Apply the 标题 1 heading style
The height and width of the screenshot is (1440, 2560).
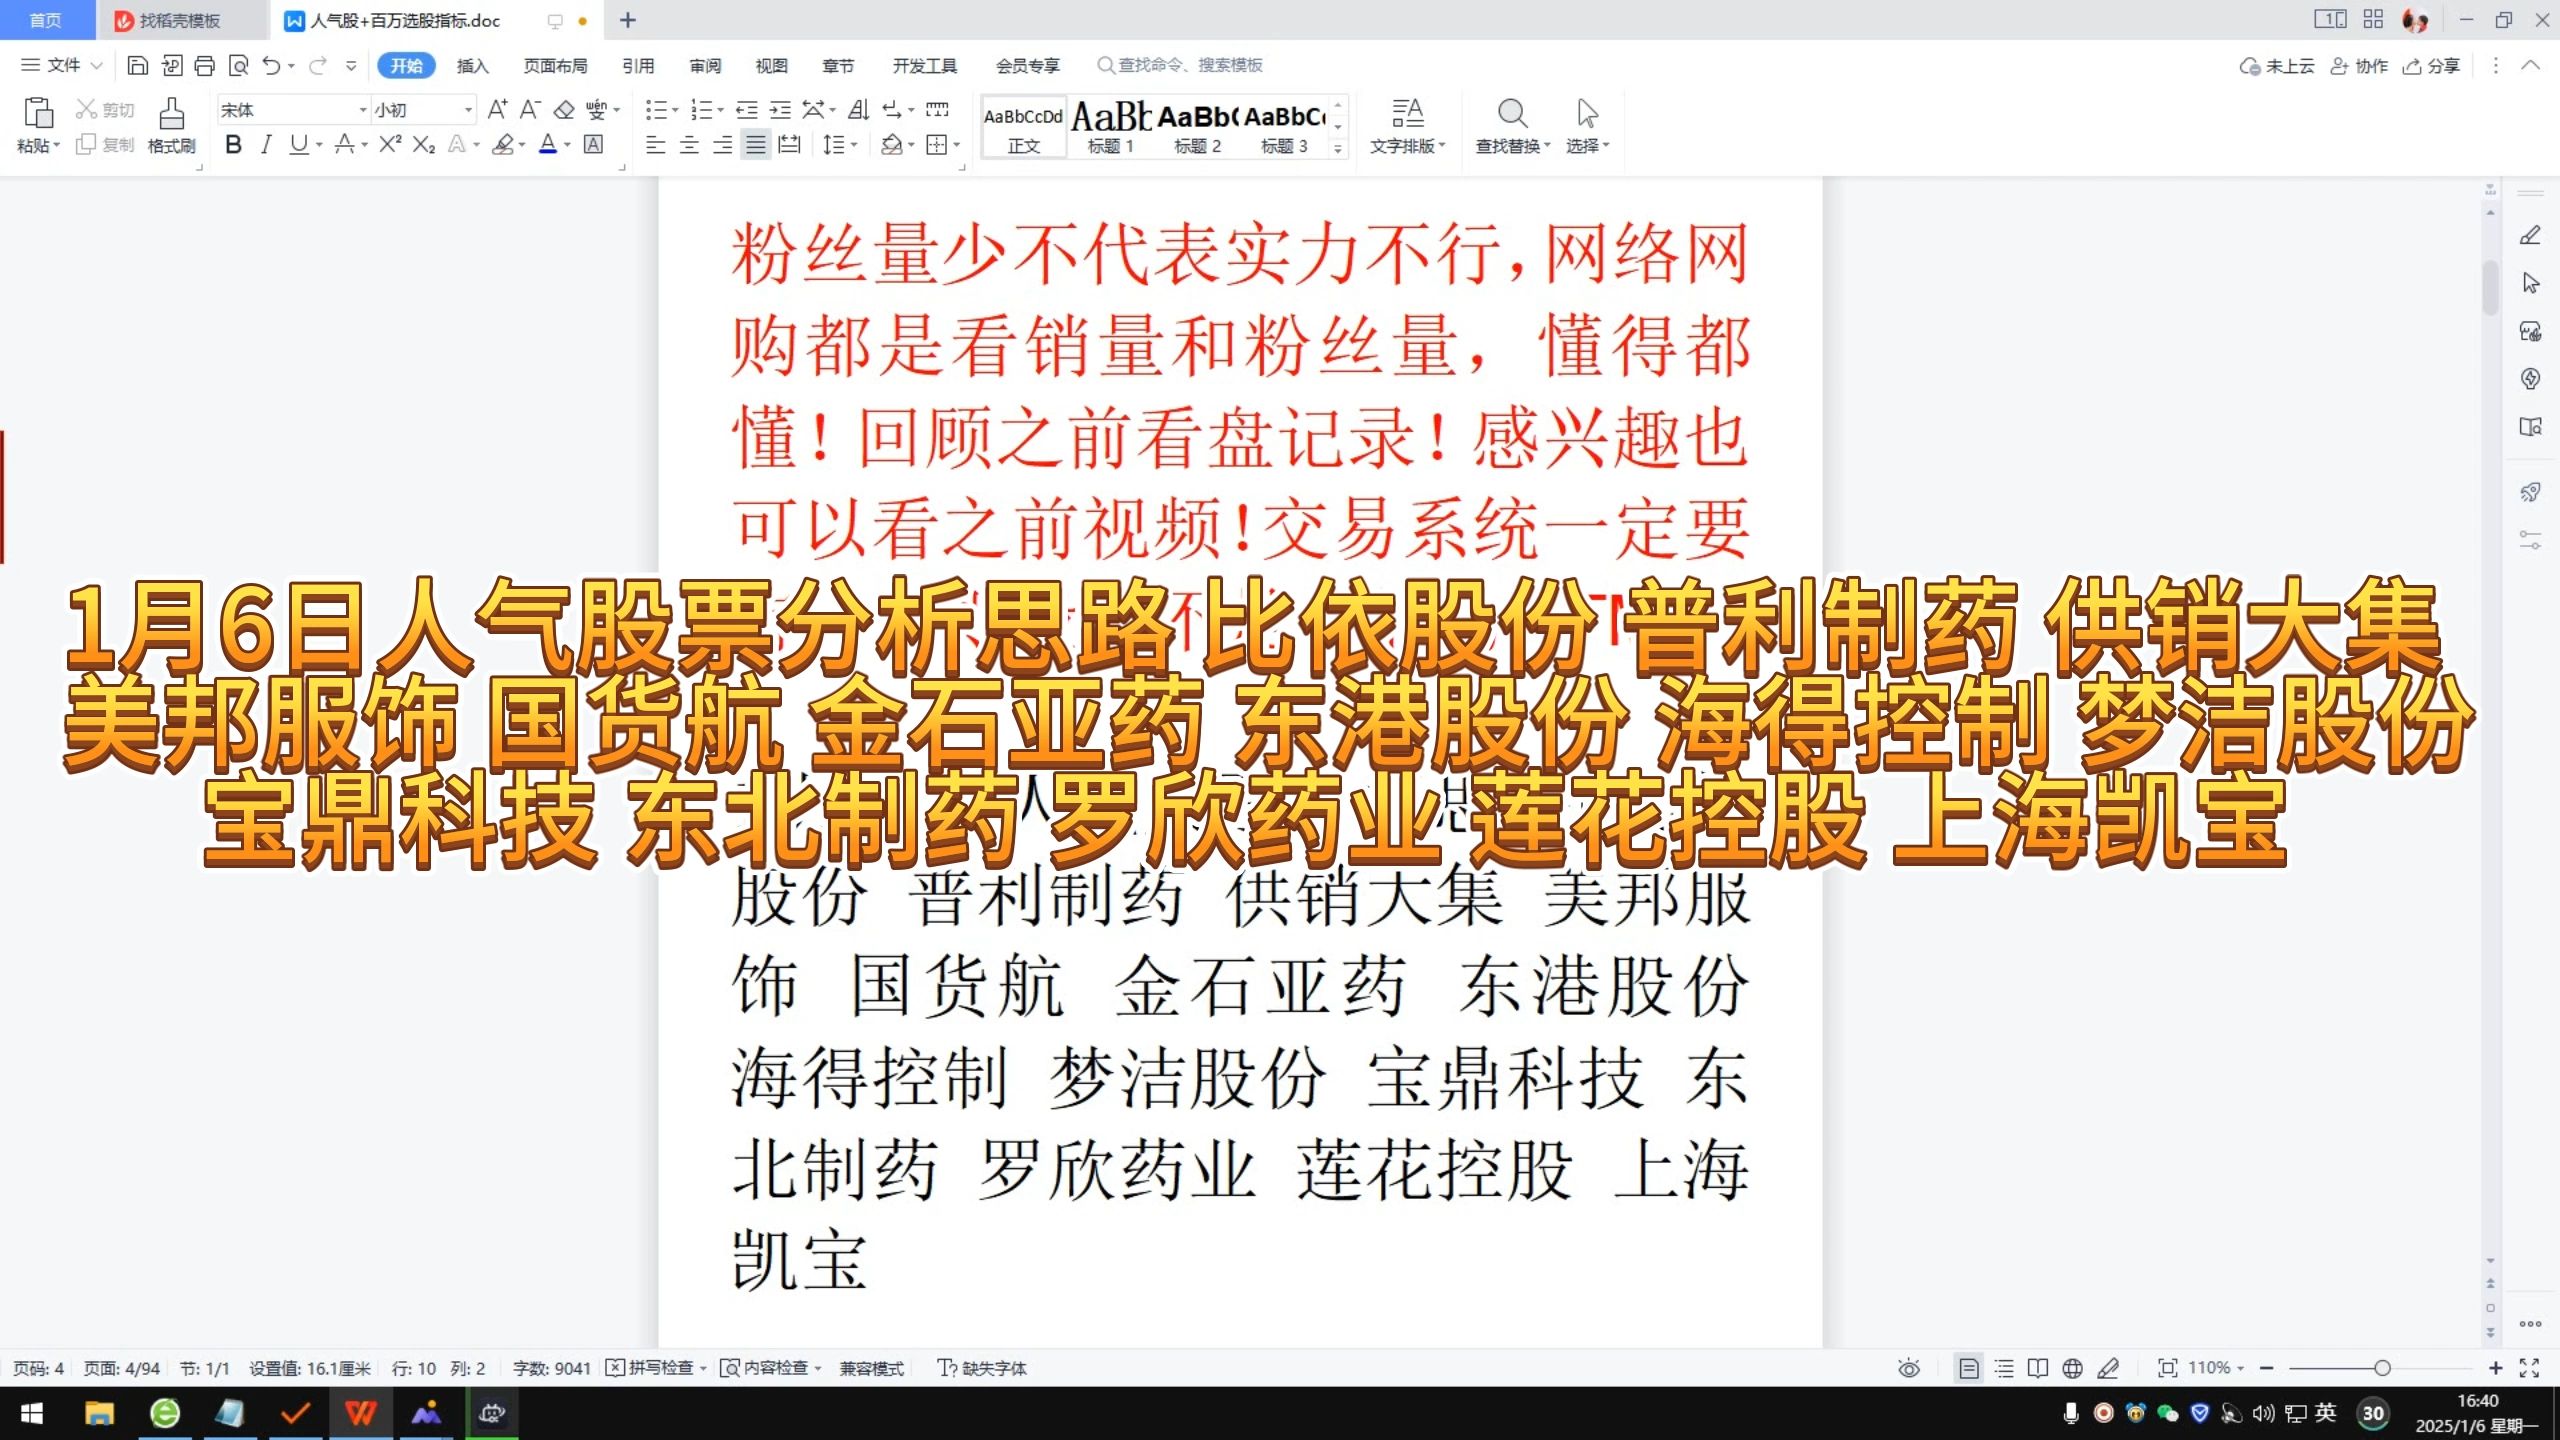pos(1111,127)
